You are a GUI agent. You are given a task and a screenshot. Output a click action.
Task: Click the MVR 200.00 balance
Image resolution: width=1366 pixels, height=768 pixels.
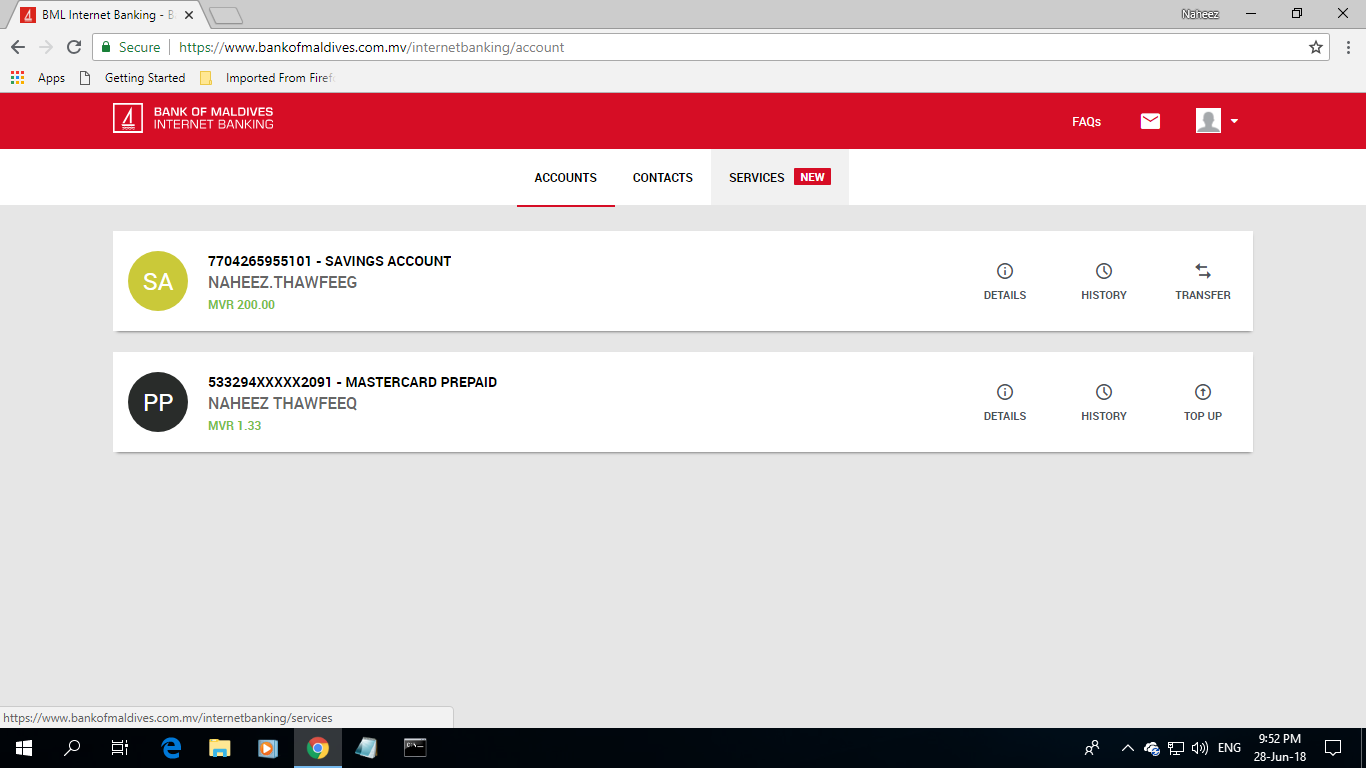pyautogui.click(x=241, y=305)
